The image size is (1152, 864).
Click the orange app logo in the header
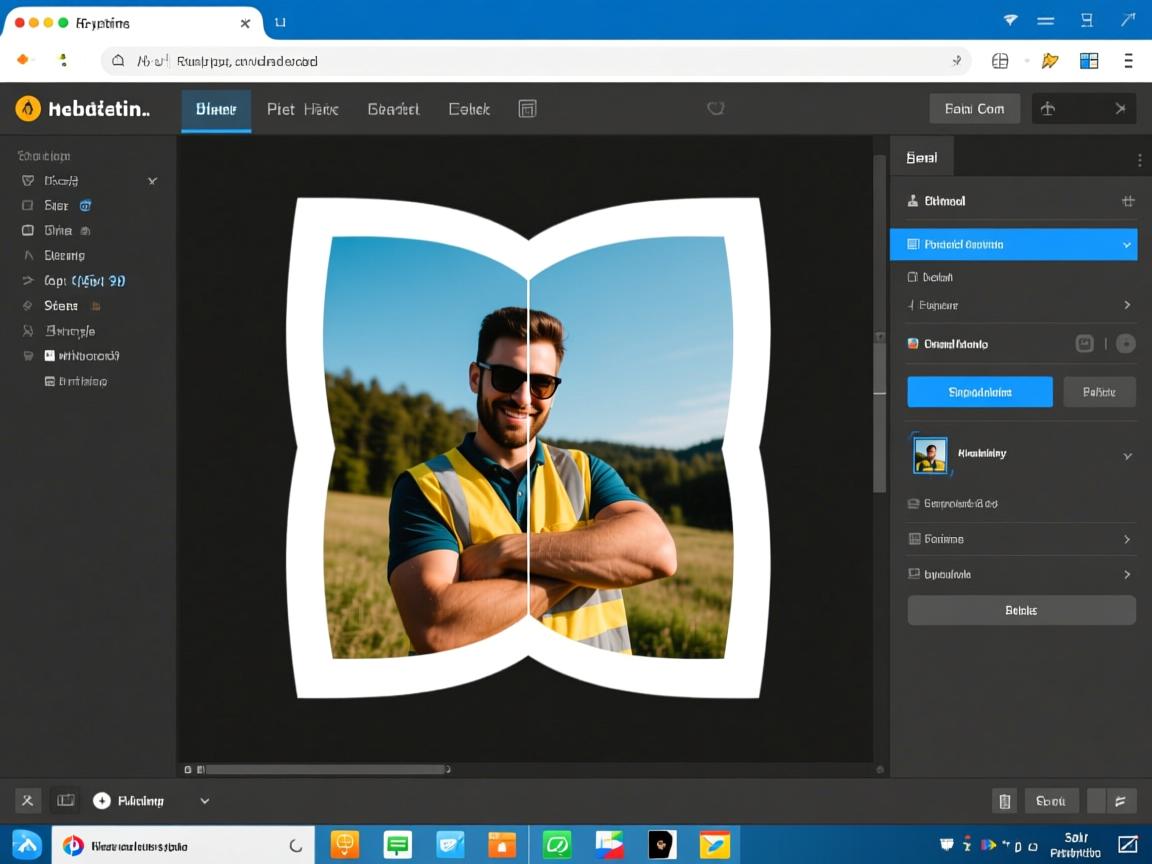(28, 109)
